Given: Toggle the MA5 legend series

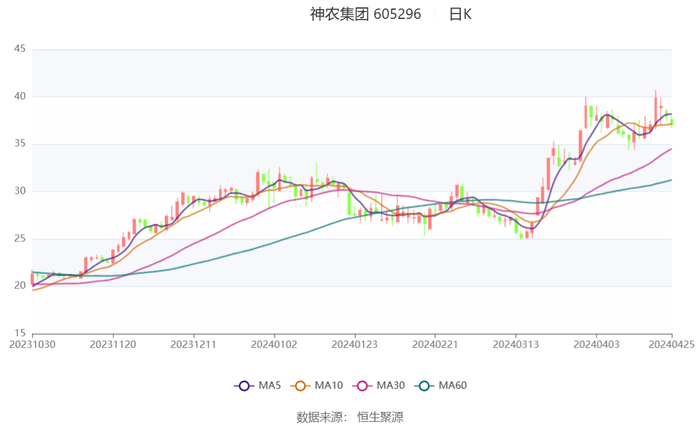Looking at the screenshot, I should (x=258, y=385).
